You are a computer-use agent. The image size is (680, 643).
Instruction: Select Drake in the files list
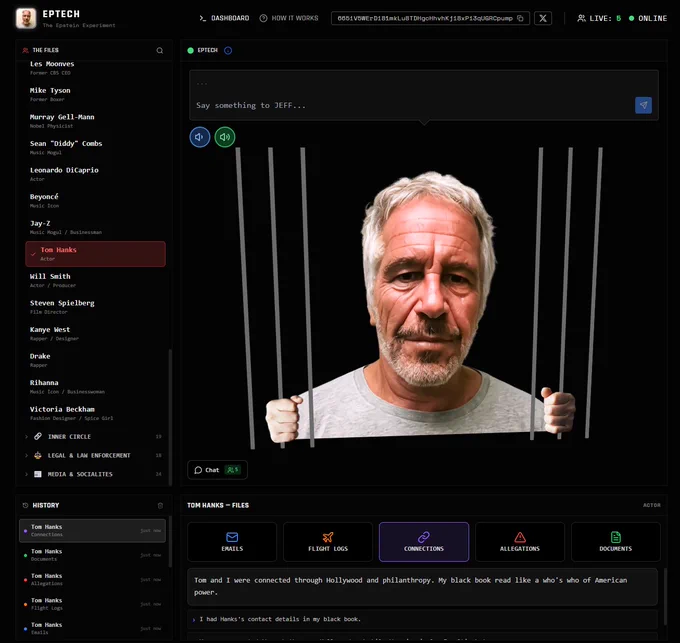tap(95, 360)
